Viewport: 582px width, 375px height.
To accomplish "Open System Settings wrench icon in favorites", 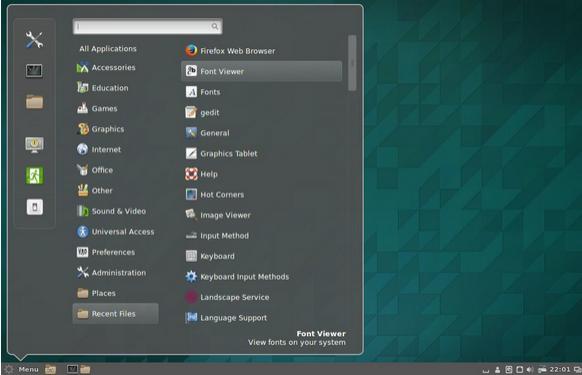I will tap(34, 39).
